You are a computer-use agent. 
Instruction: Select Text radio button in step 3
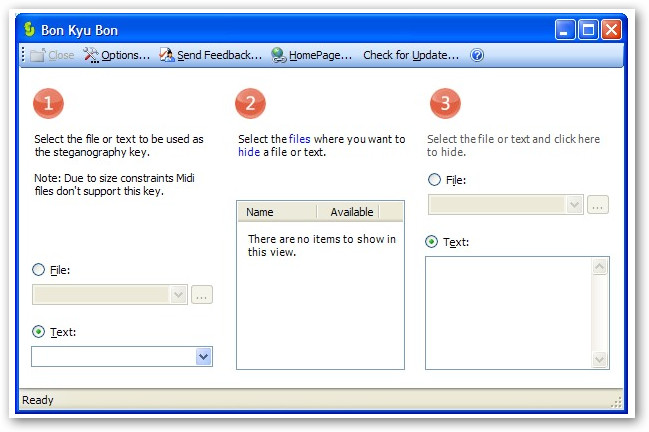[432, 241]
